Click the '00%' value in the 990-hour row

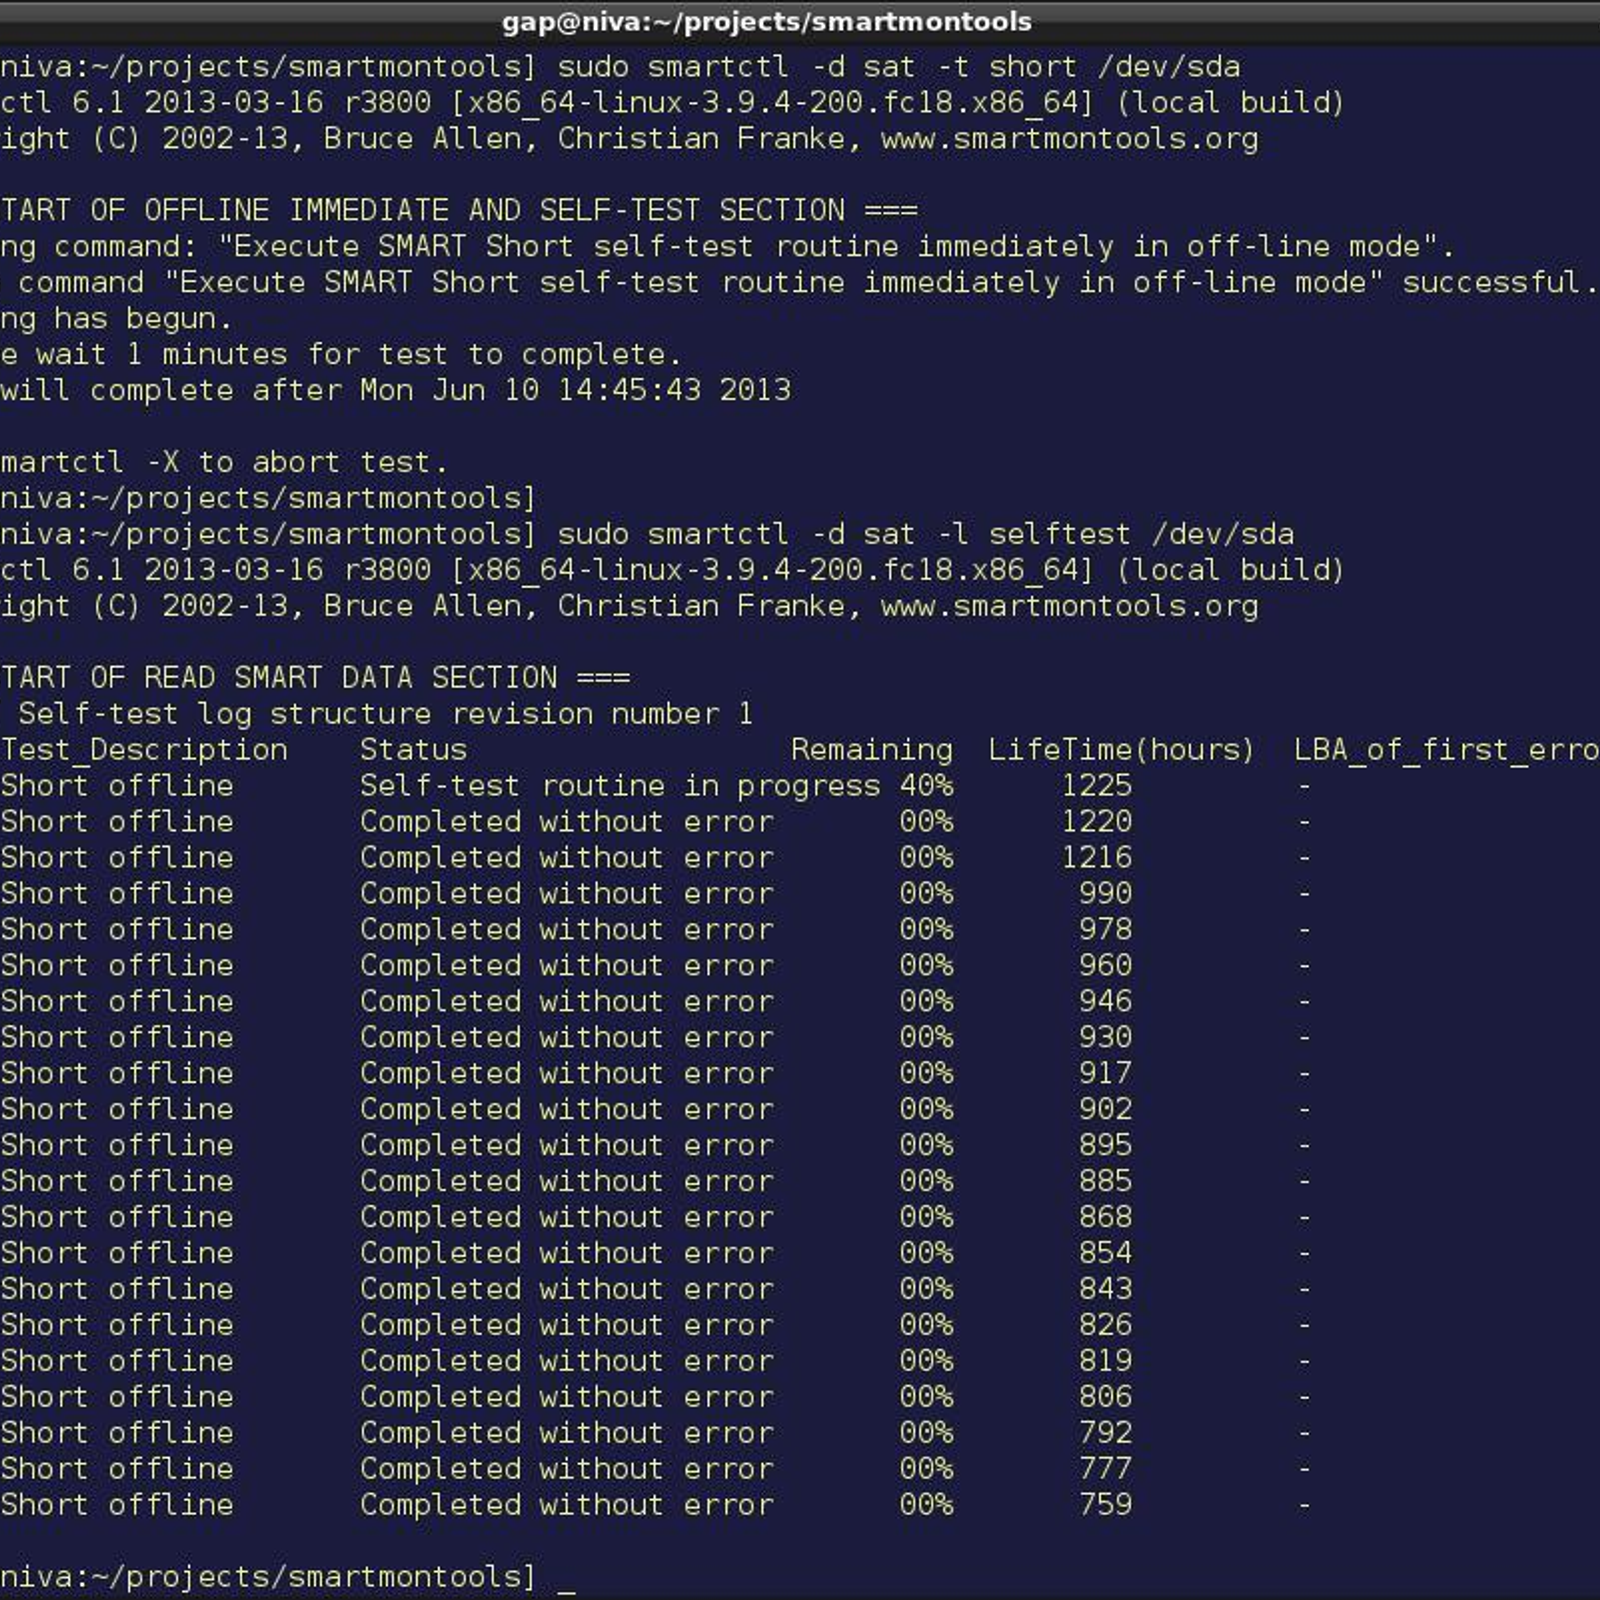pyautogui.click(x=925, y=894)
